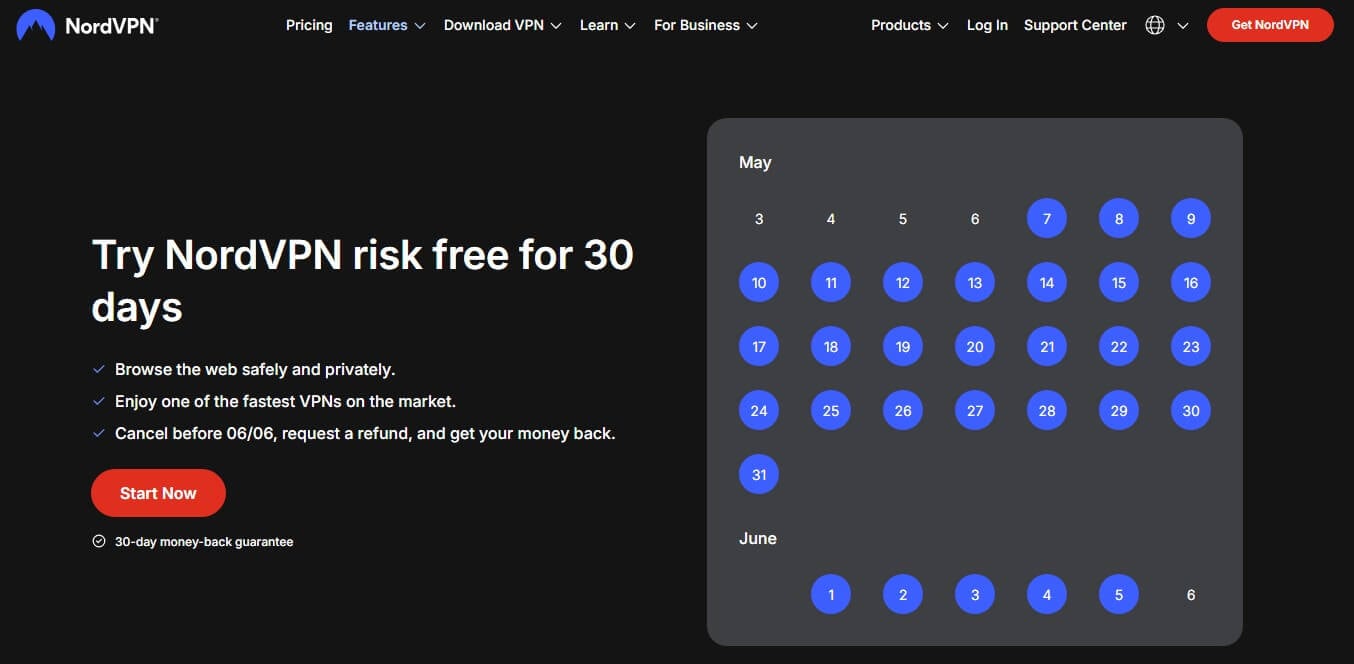The height and width of the screenshot is (664, 1354).
Task: Click the 30-day money-back guarantee text
Action: click(204, 542)
